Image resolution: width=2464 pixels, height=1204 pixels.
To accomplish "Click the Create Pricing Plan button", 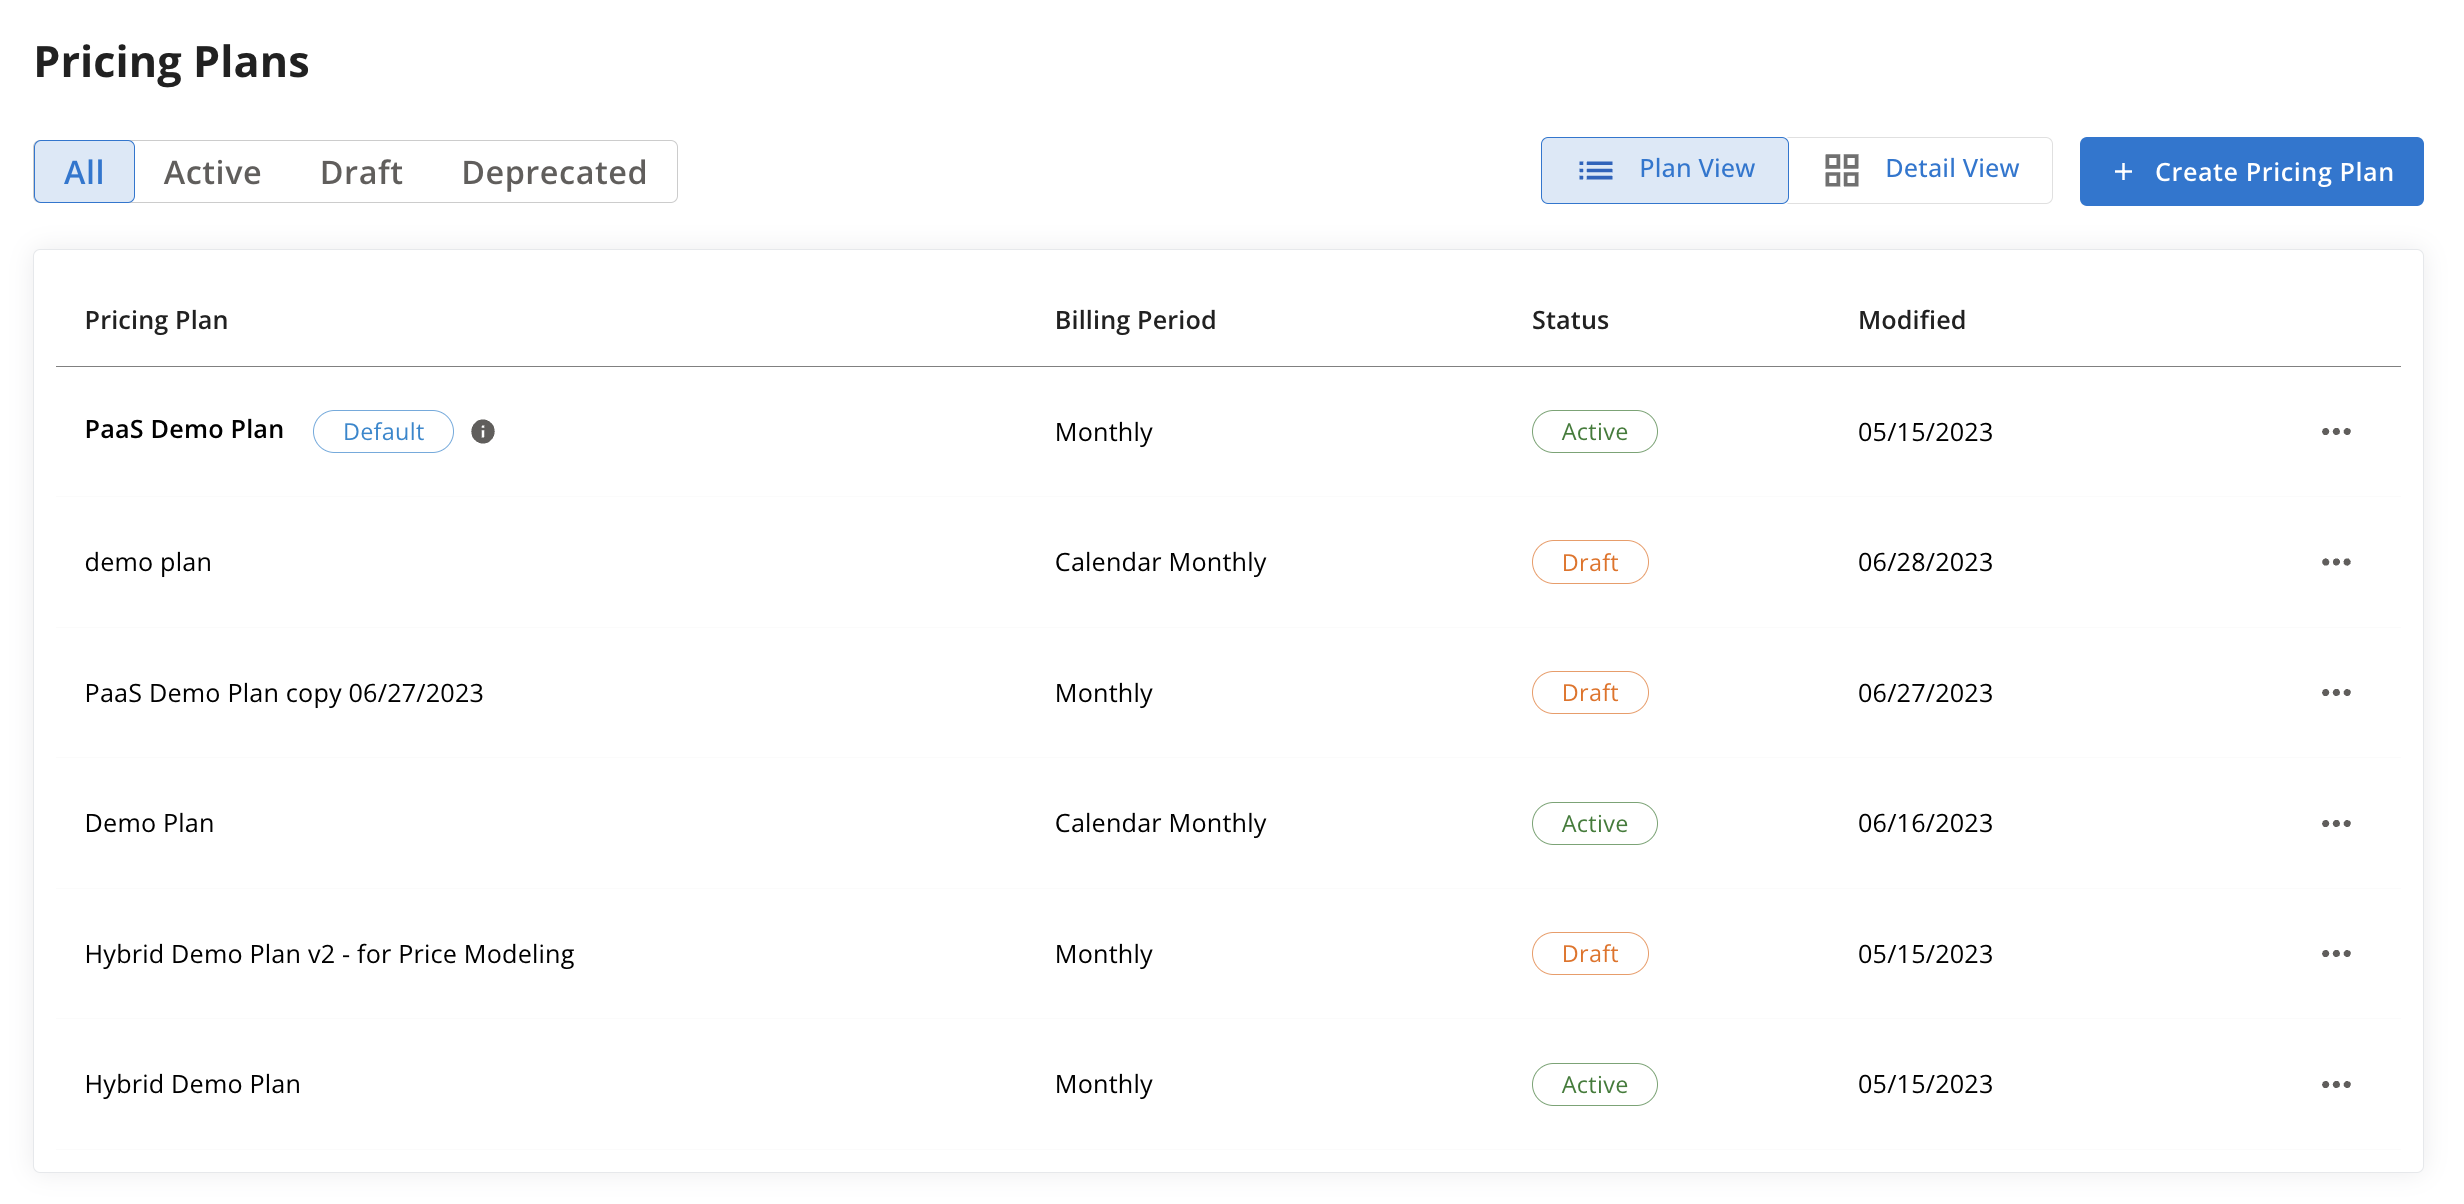I will click(2250, 172).
